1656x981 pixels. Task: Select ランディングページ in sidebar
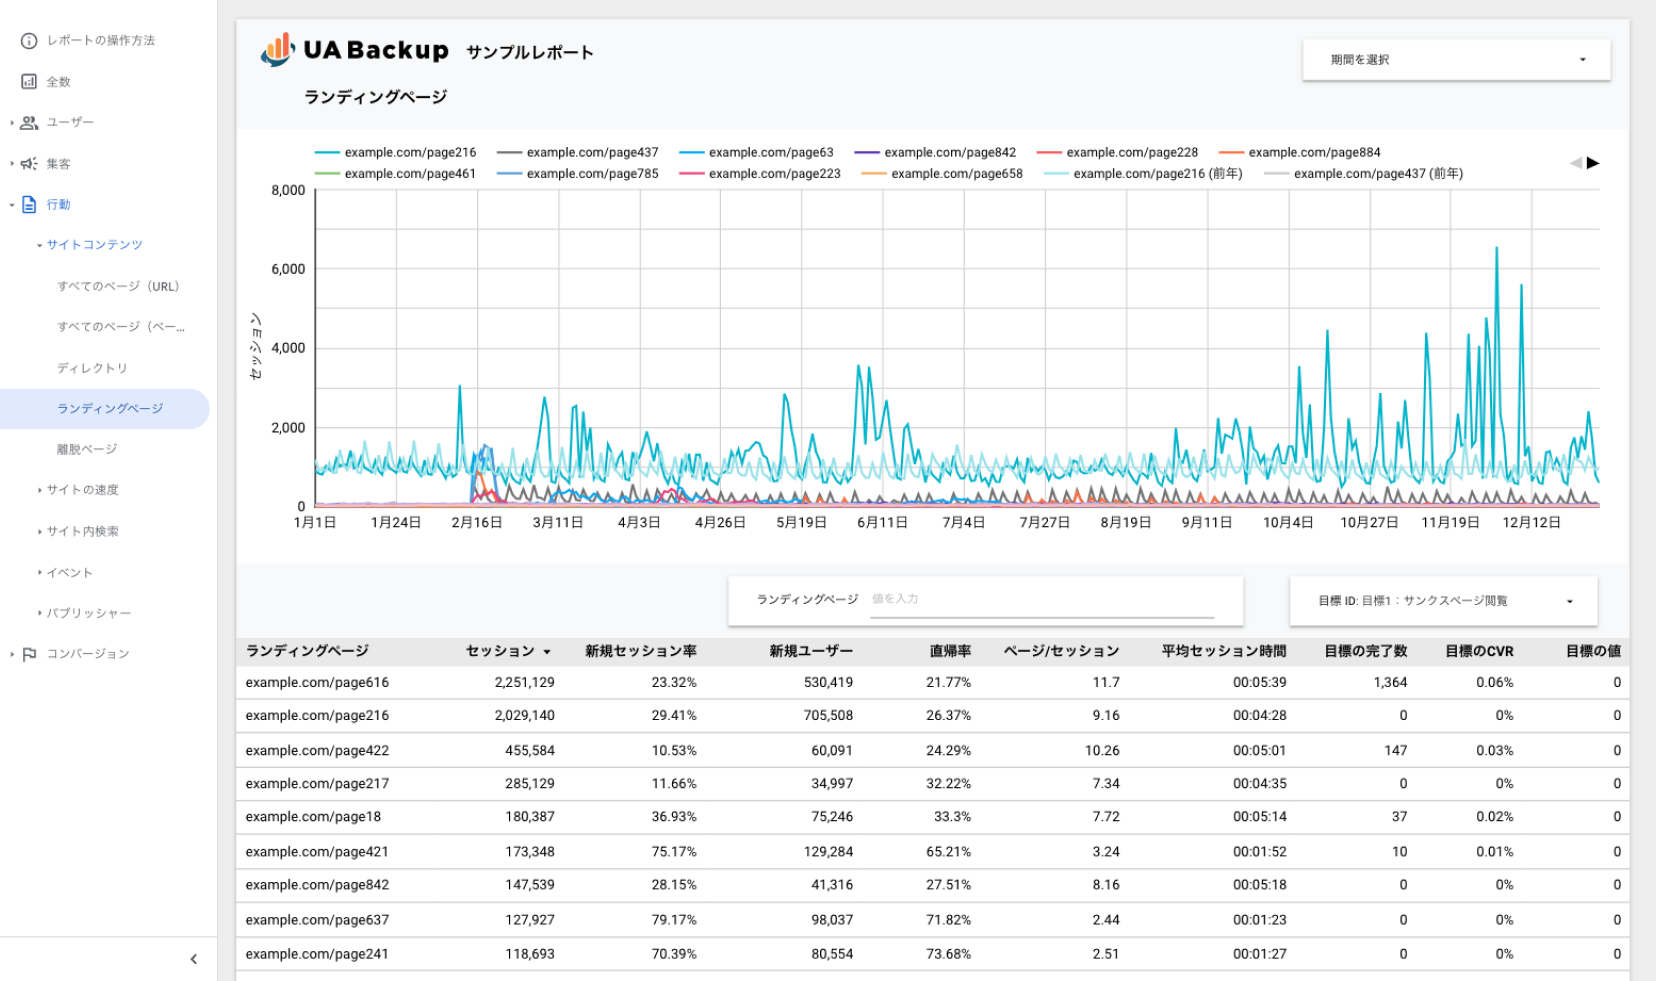coord(104,409)
